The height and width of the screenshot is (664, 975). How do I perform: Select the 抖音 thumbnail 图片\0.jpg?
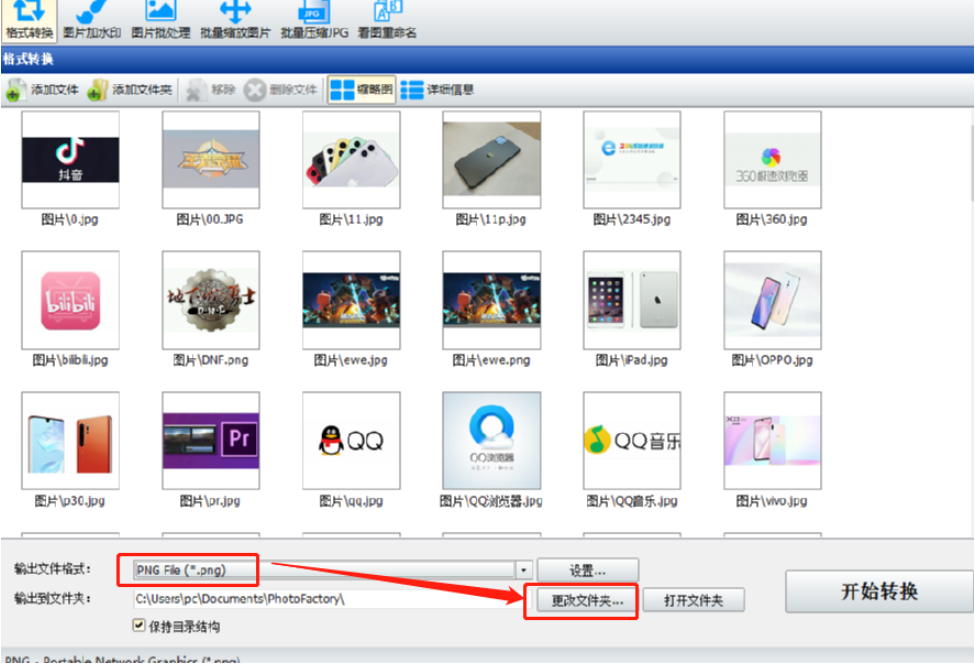(x=70, y=160)
